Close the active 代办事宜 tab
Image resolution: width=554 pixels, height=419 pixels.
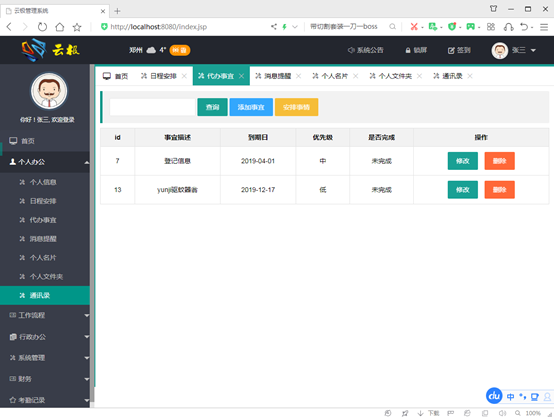[242, 76]
